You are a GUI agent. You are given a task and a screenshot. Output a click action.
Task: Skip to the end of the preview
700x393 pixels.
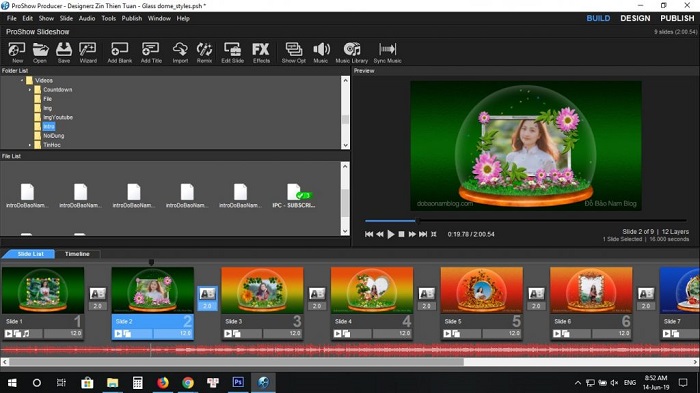click(x=423, y=234)
